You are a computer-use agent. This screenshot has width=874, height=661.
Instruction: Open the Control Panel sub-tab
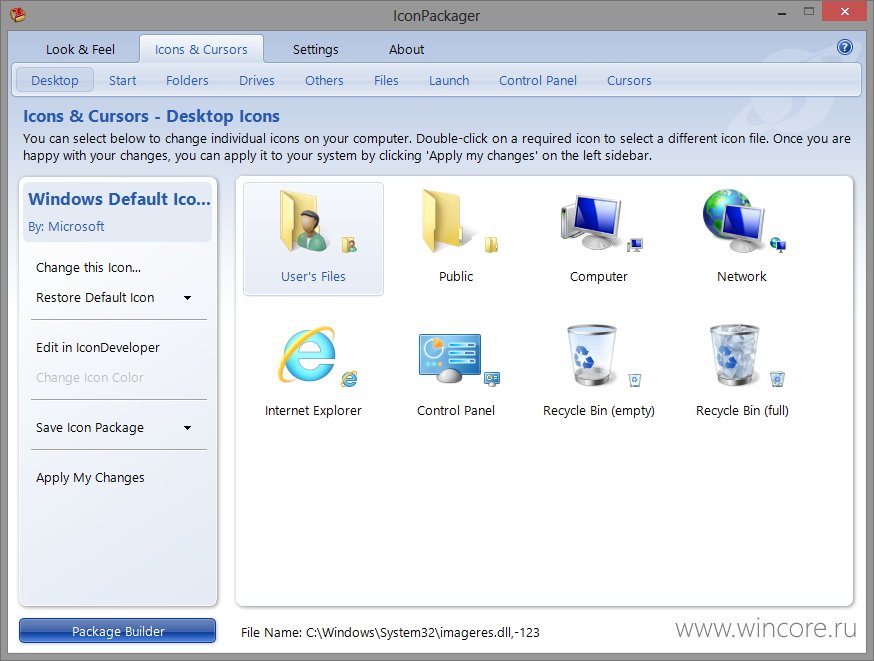pos(538,80)
